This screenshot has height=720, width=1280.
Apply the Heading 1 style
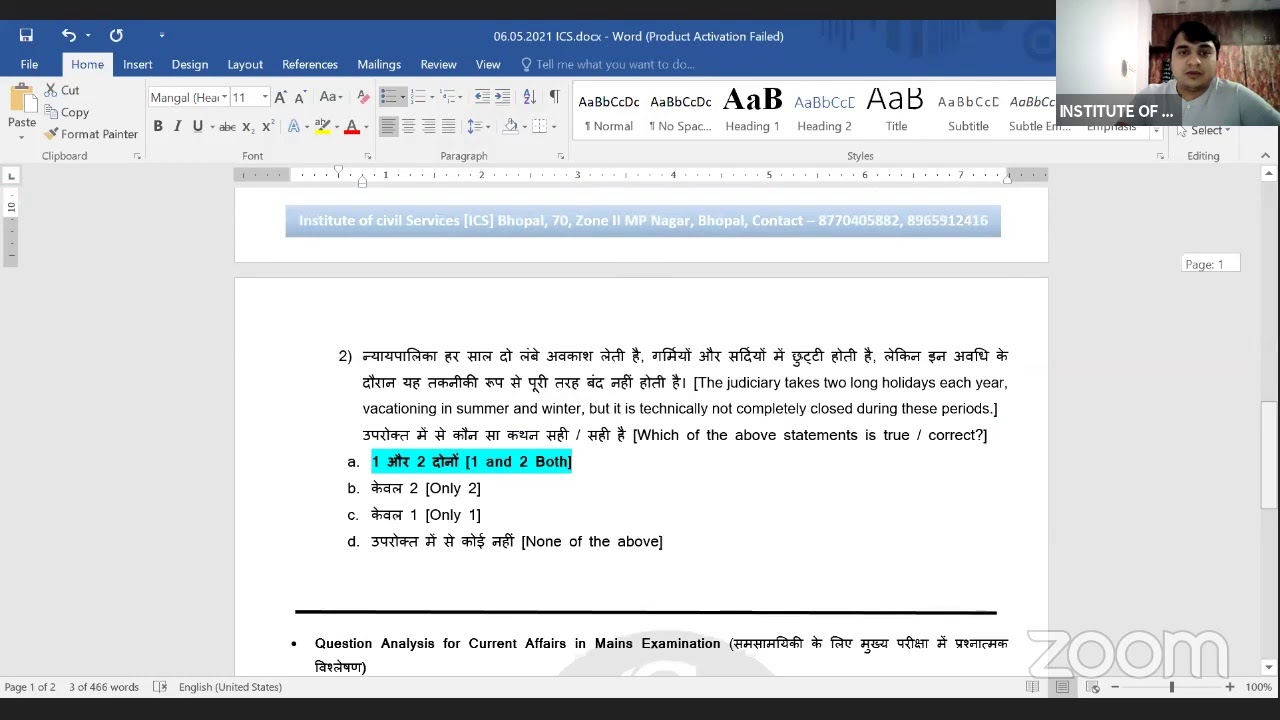[752, 111]
